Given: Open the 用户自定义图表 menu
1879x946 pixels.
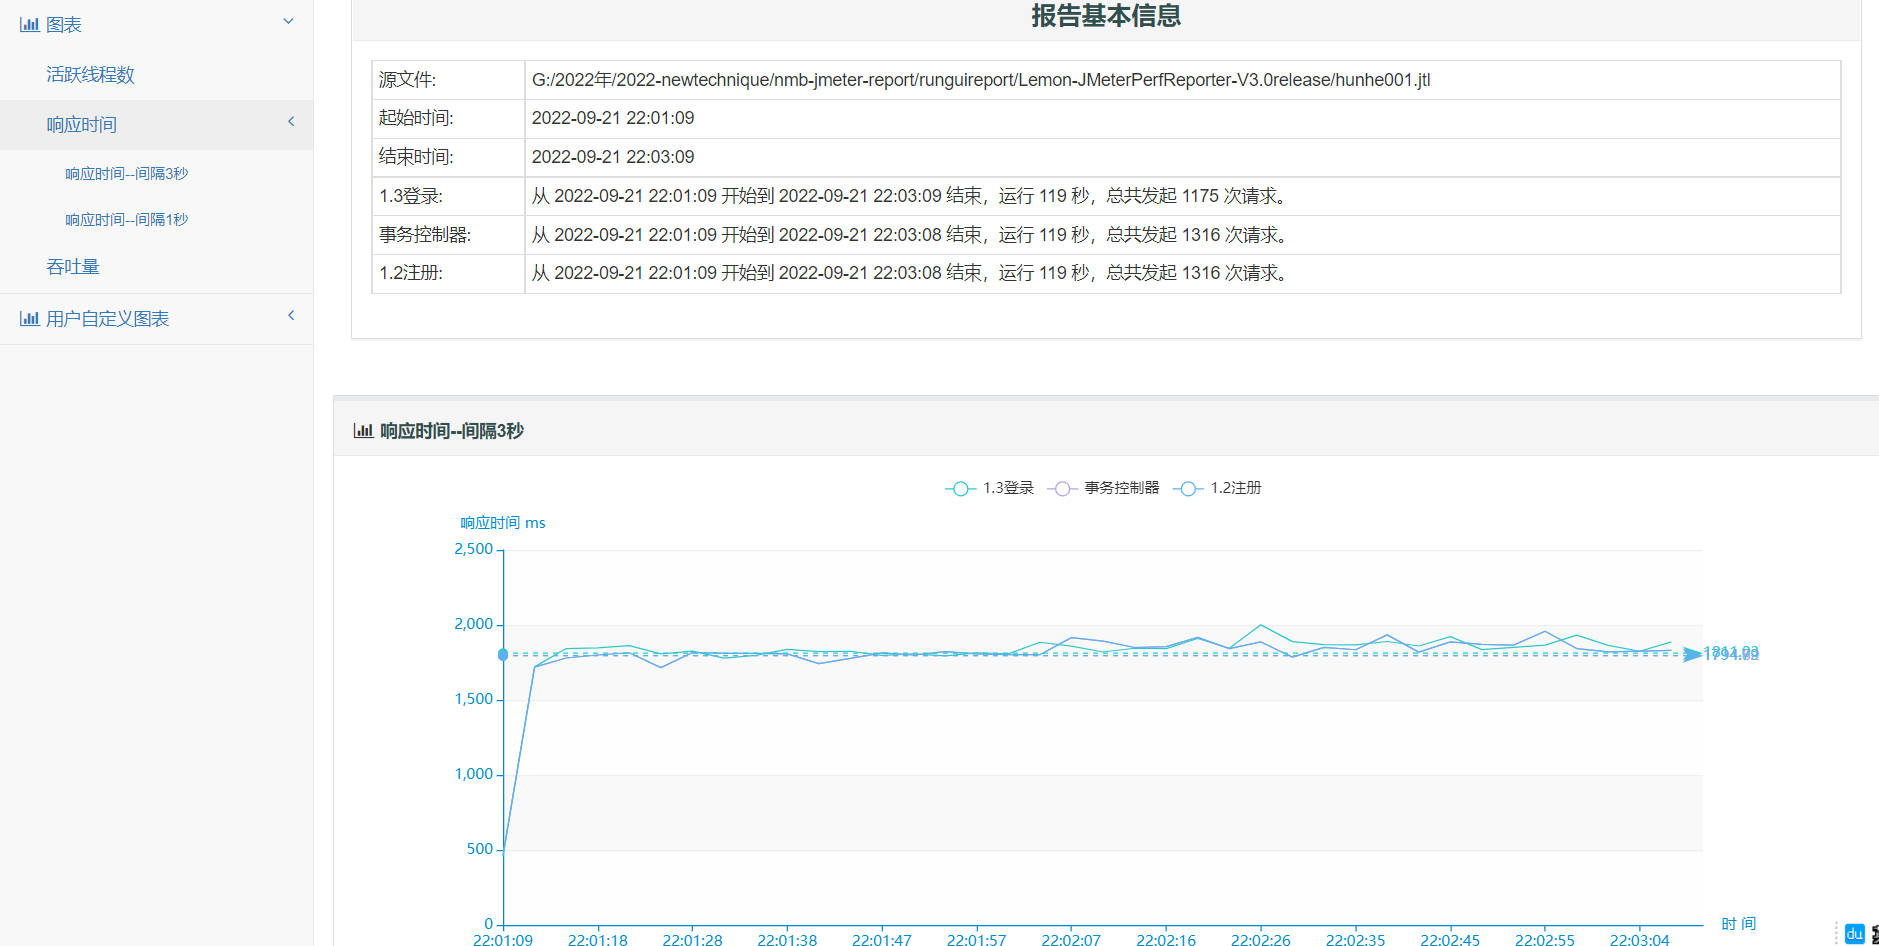Looking at the screenshot, I should 107,318.
